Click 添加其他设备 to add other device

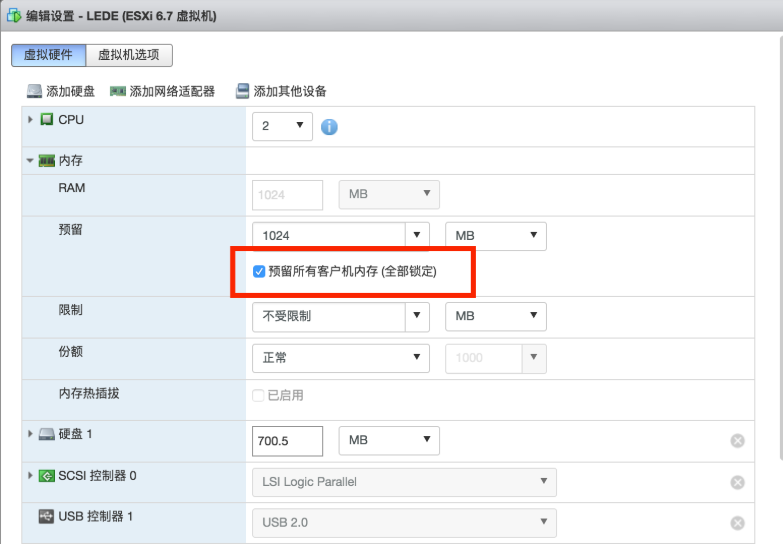click(281, 91)
